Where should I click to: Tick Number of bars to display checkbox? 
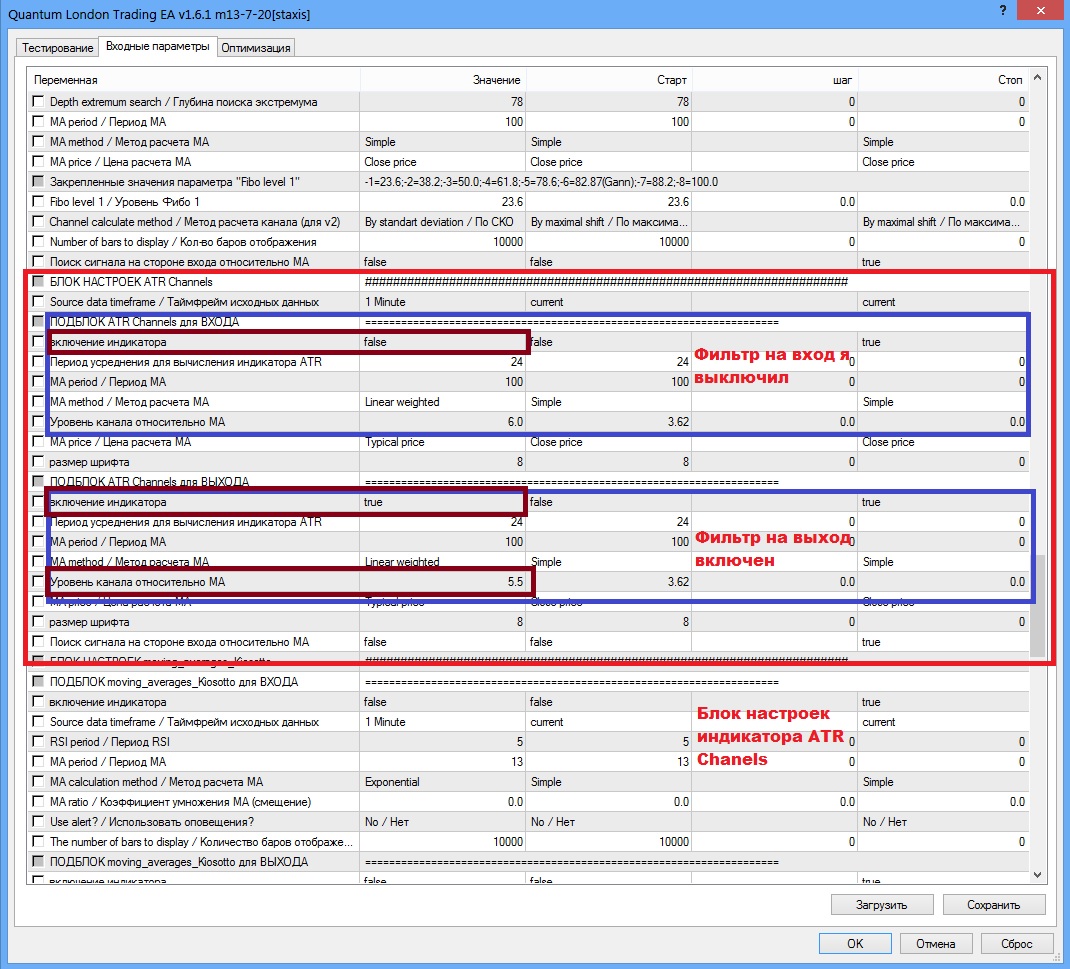click(38, 242)
